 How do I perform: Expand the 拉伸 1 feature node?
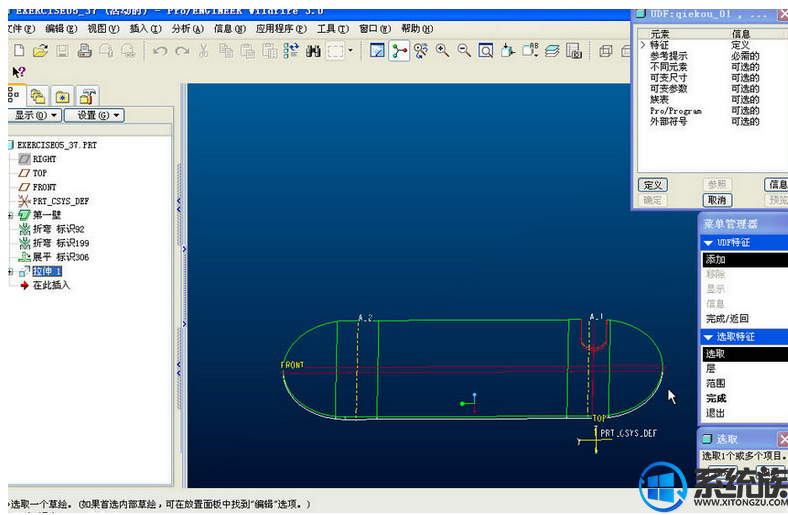click(x=11, y=272)
